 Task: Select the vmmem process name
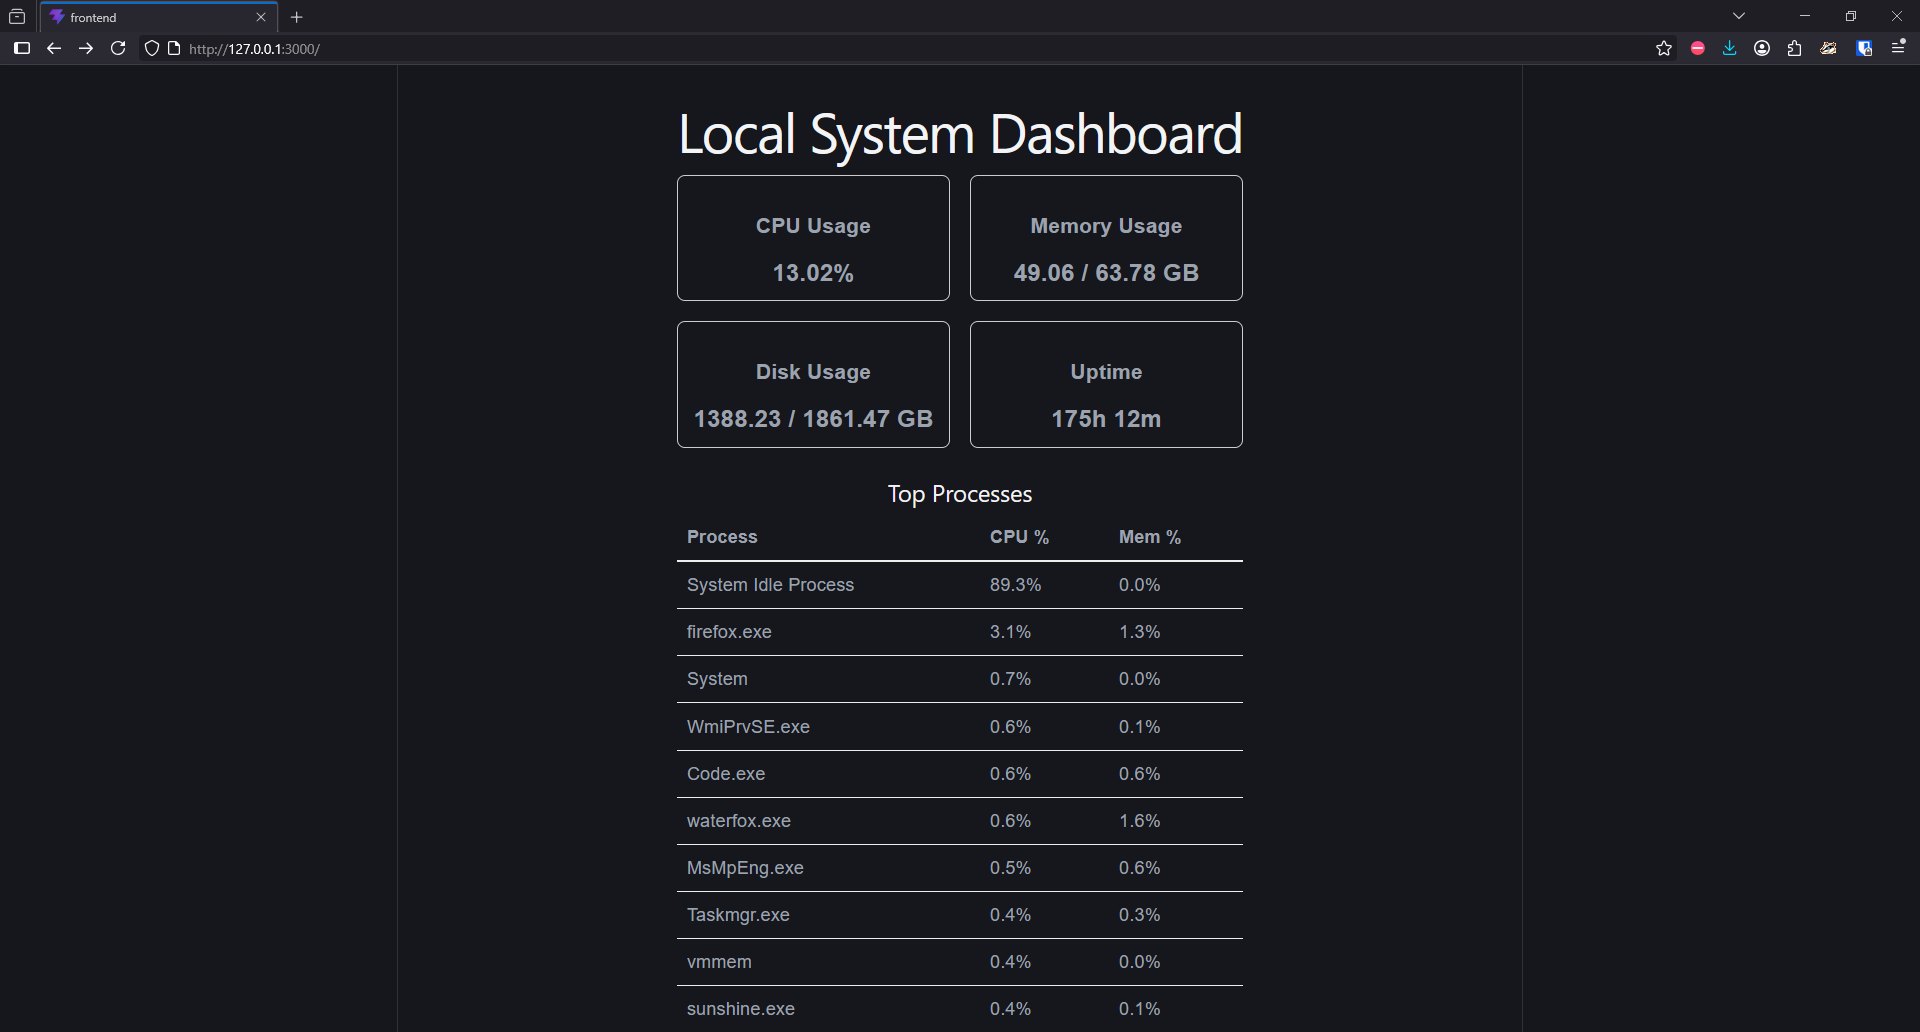719,962
